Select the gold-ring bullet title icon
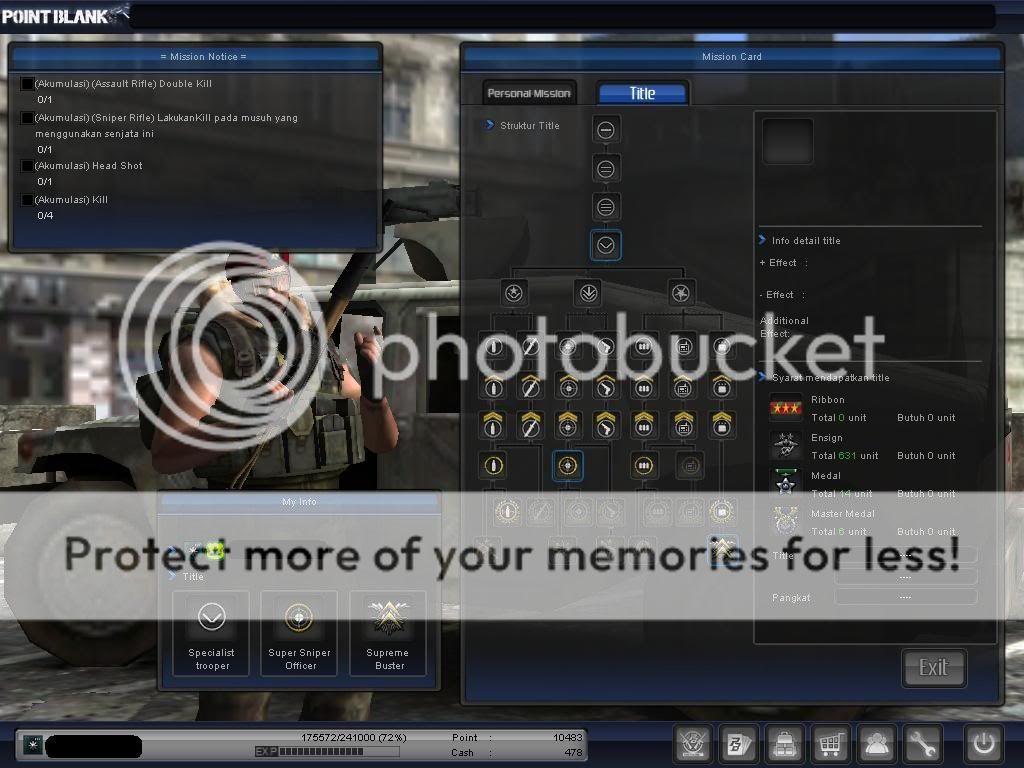This screenshot has width=1024, height=768. pos(493,466)
